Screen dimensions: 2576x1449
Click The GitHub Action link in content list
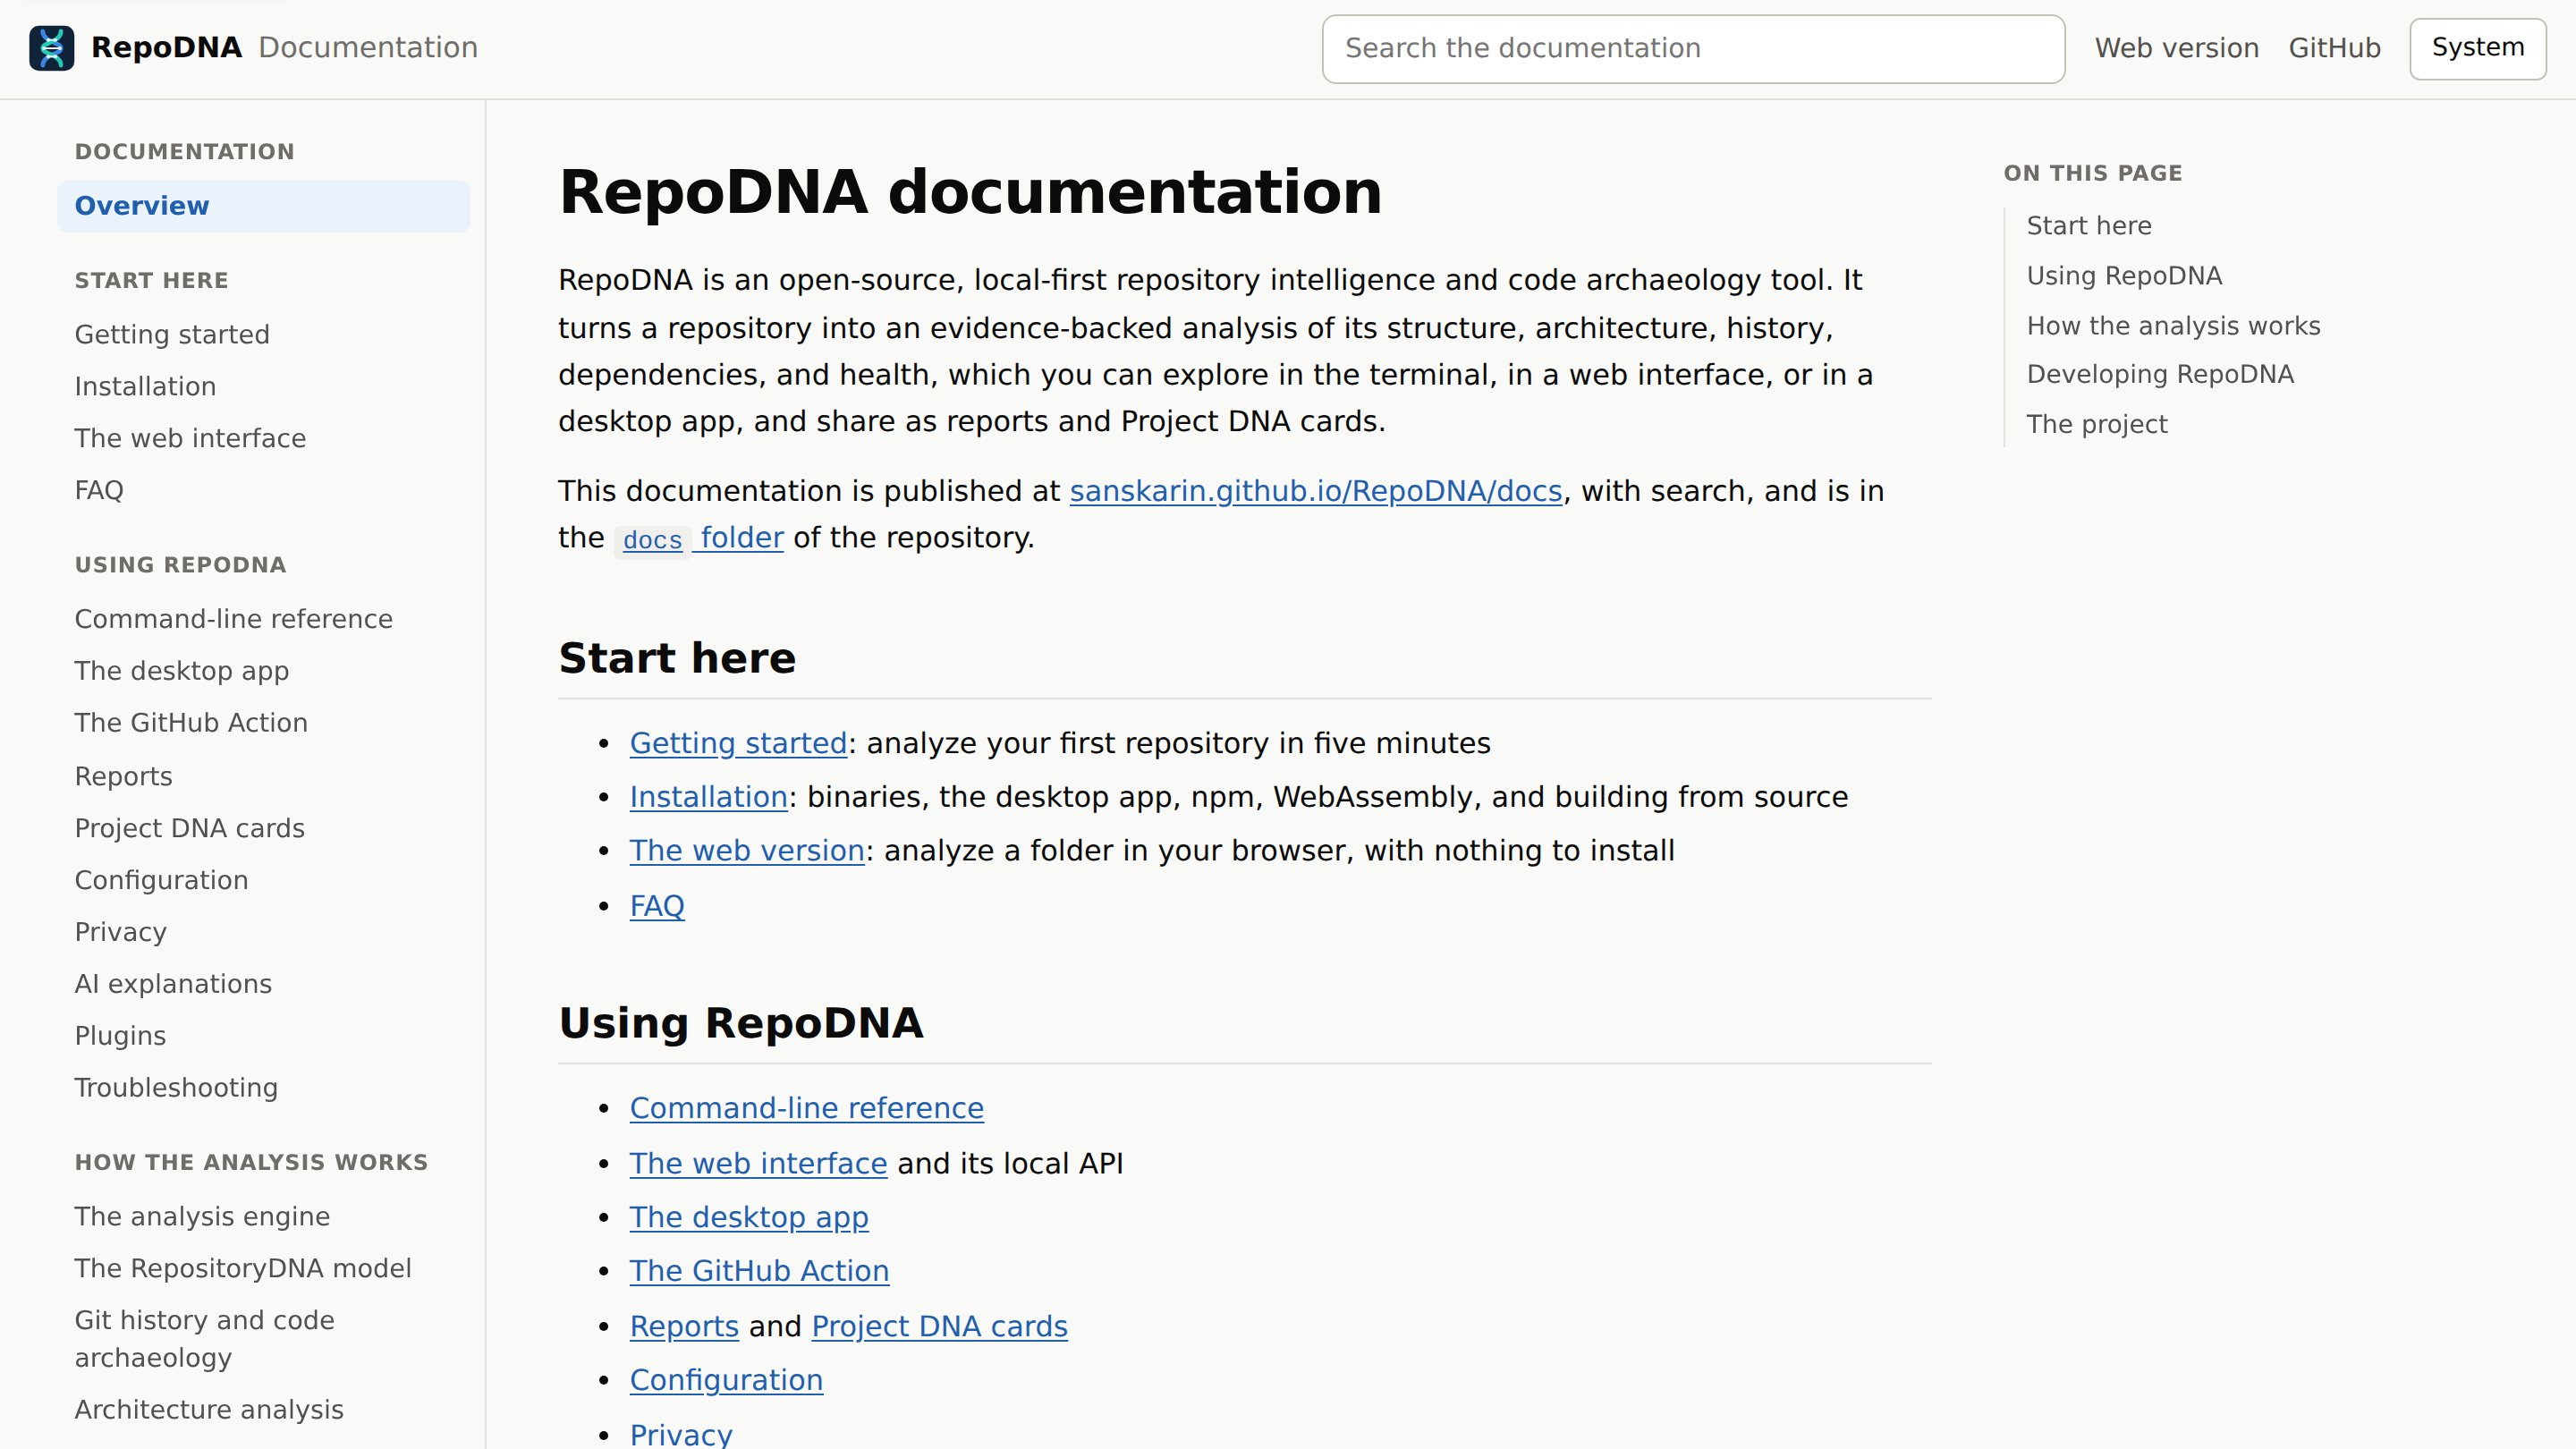[x=759, y=1271]
